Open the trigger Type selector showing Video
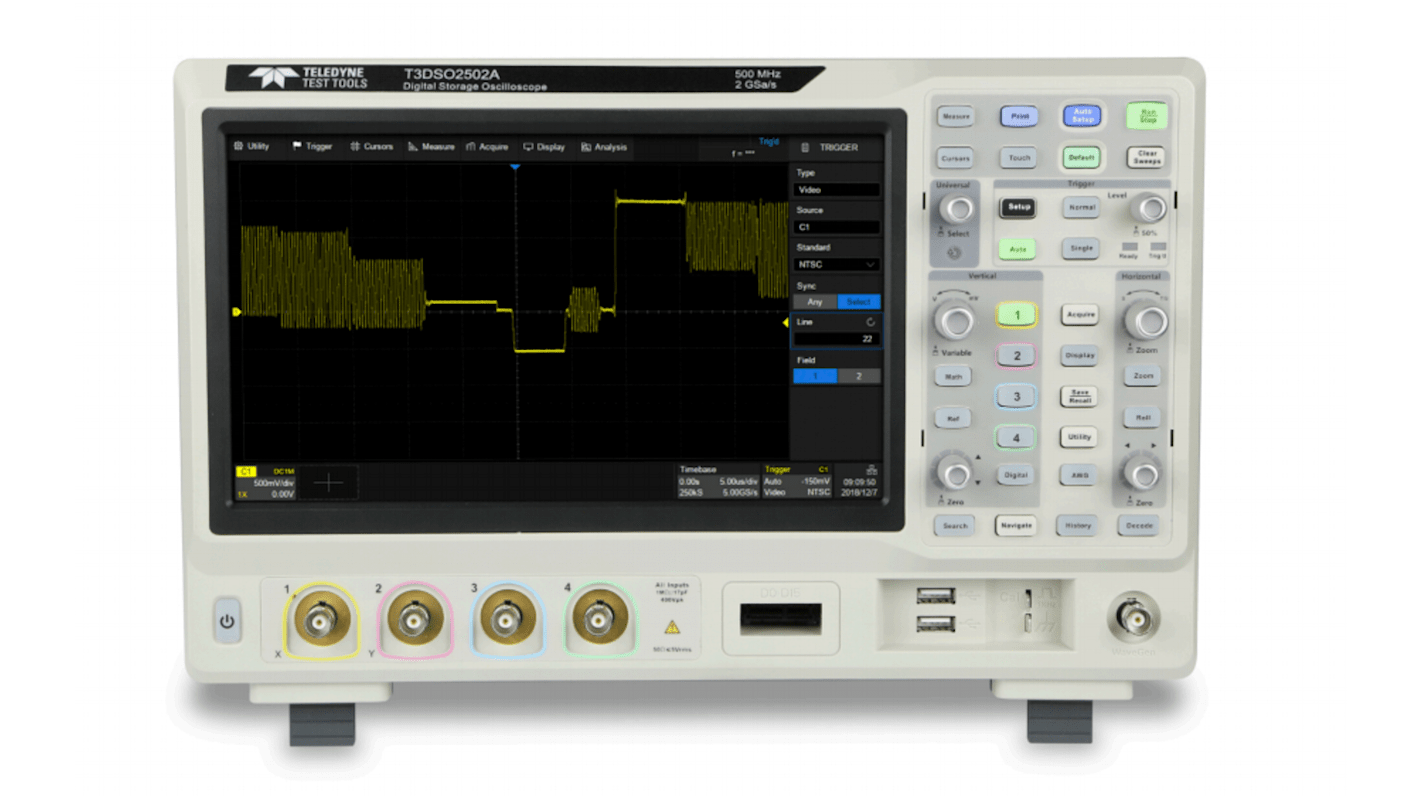Image resolution: width=1420 pixels, height=798 pixels. (837, 190)
